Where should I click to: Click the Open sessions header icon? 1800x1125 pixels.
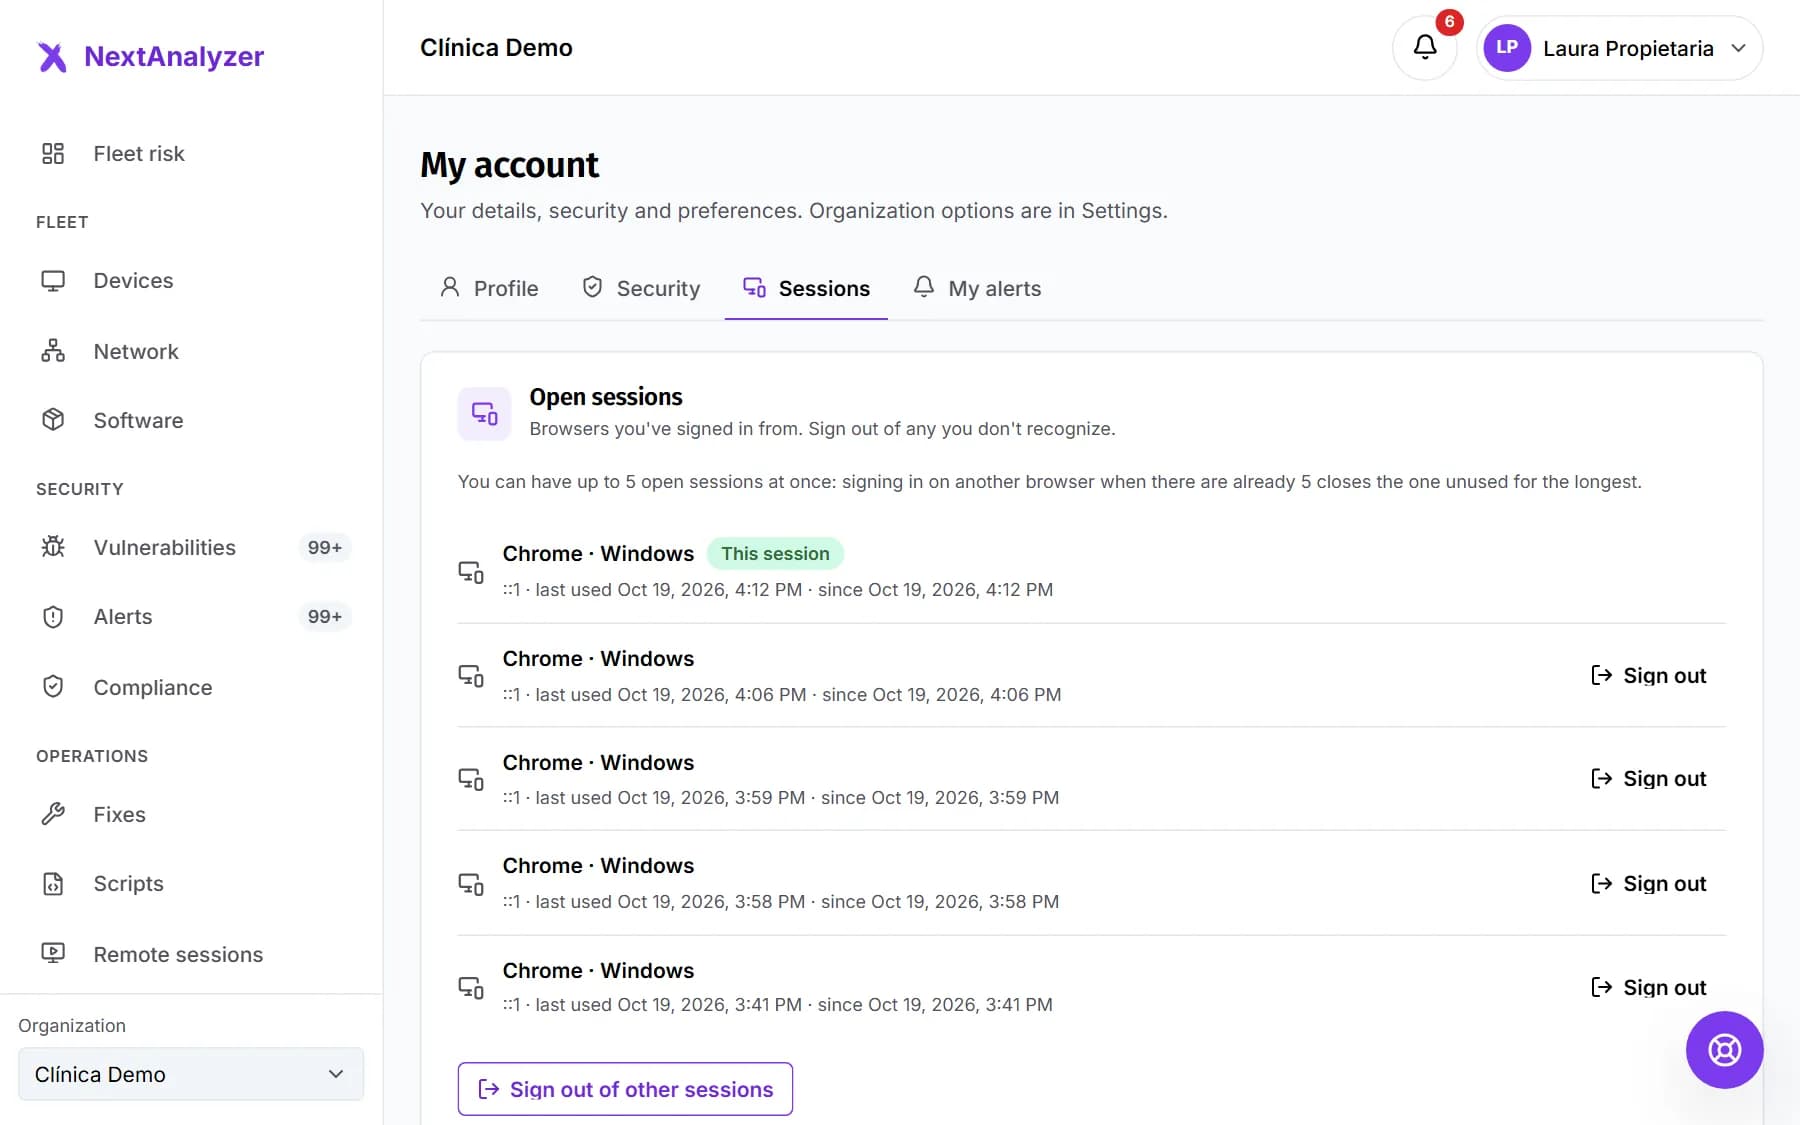[x=484, y=413]
